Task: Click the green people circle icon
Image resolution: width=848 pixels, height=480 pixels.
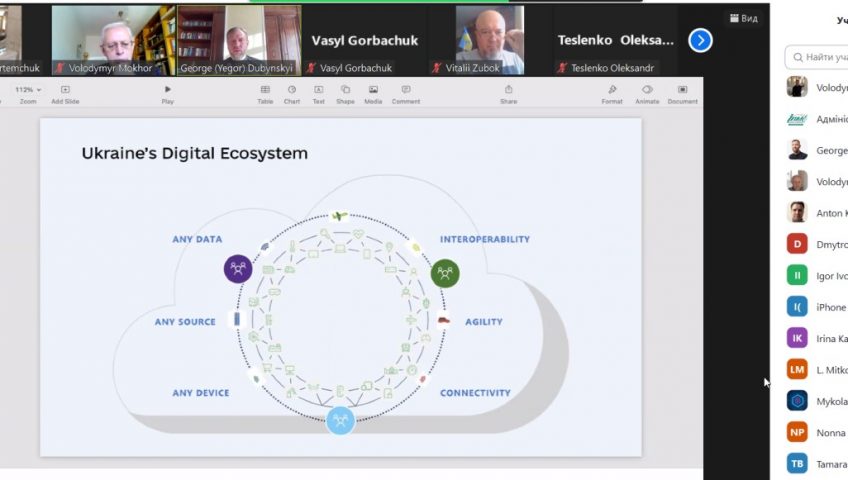Action: tap(445, 274)
